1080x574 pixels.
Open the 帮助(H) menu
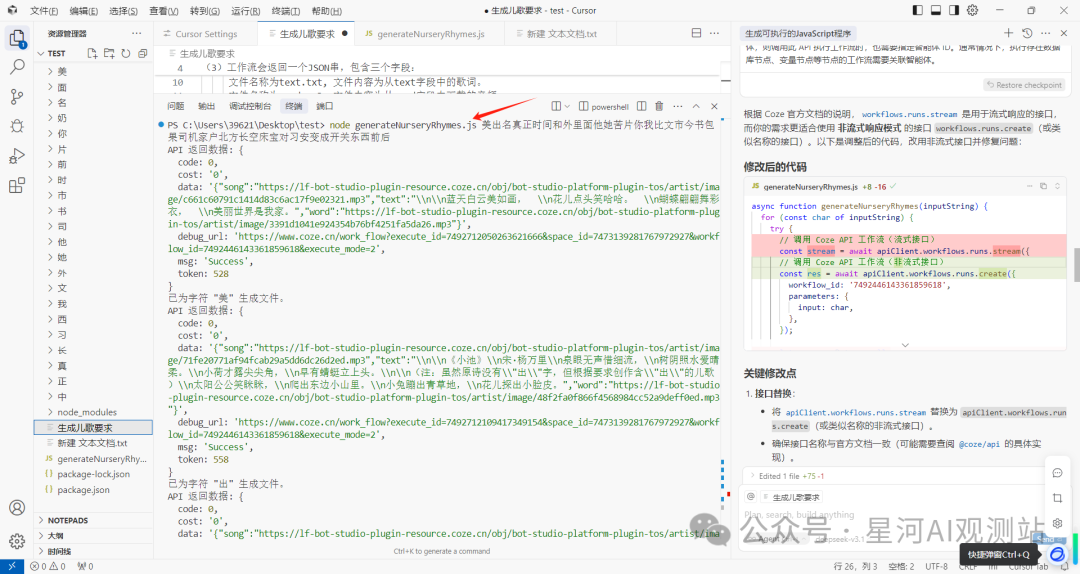[326, 10]
